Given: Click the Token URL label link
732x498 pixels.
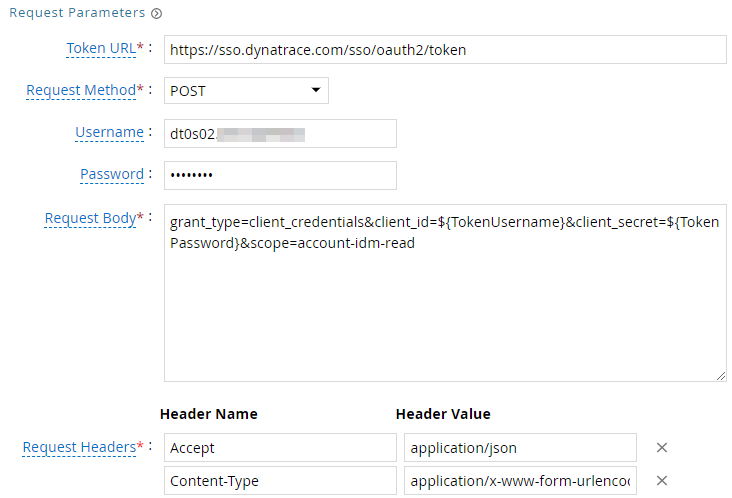Looking at the screenshot, I should click(101, 48).
